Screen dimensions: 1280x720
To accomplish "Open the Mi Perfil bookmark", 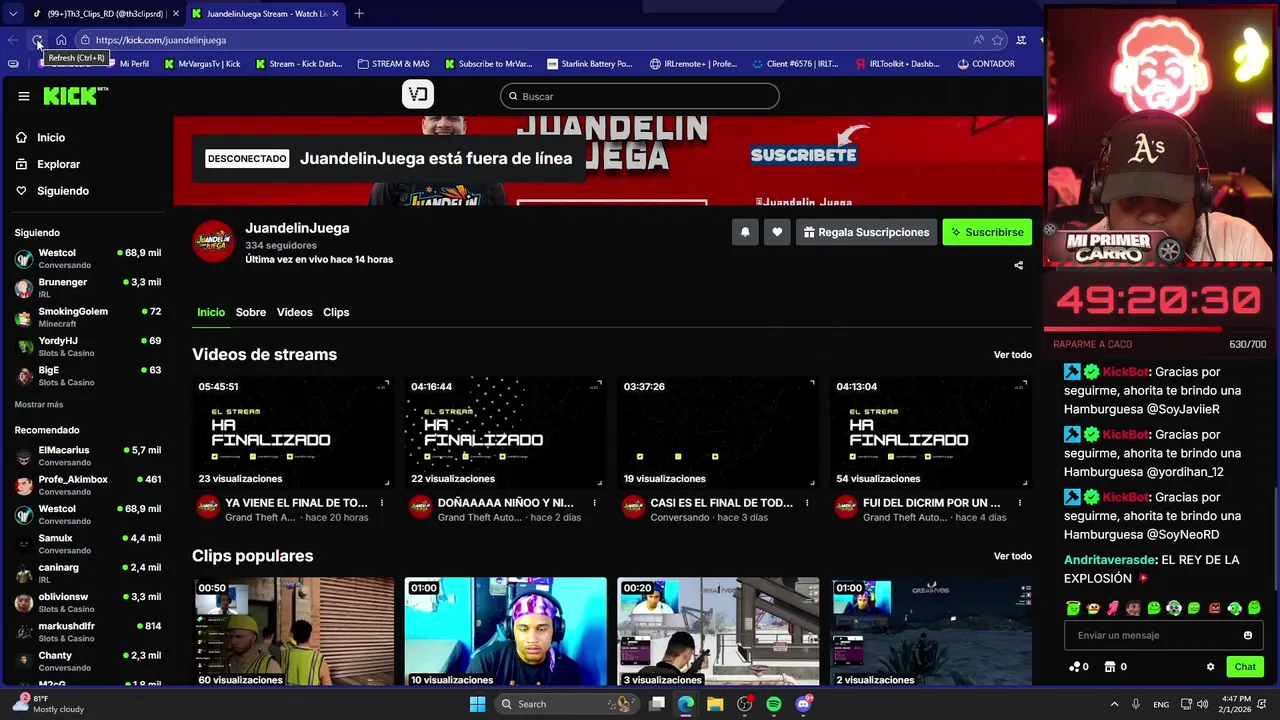I will pos(127,64).
